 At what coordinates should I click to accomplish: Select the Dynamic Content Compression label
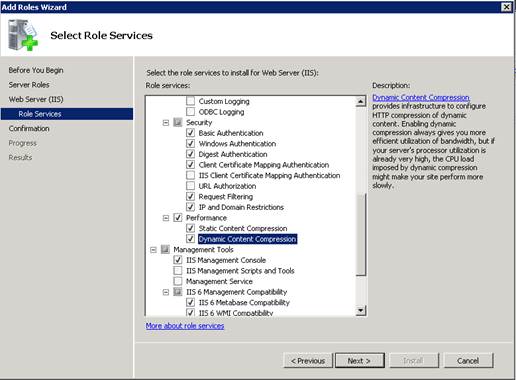pos(247,239)
